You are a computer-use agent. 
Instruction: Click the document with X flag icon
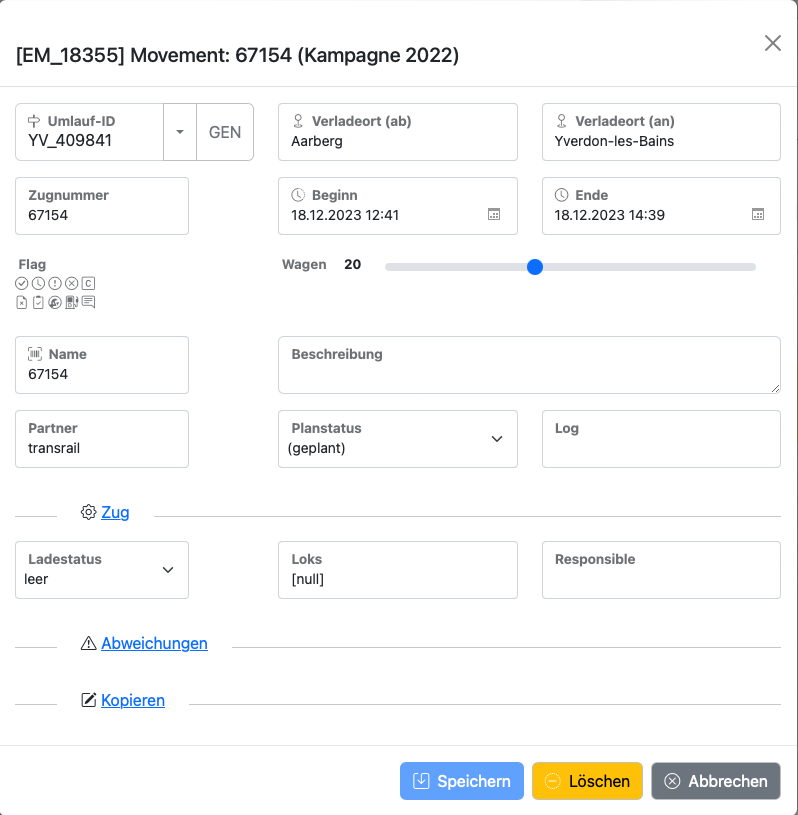click(22, 302)
